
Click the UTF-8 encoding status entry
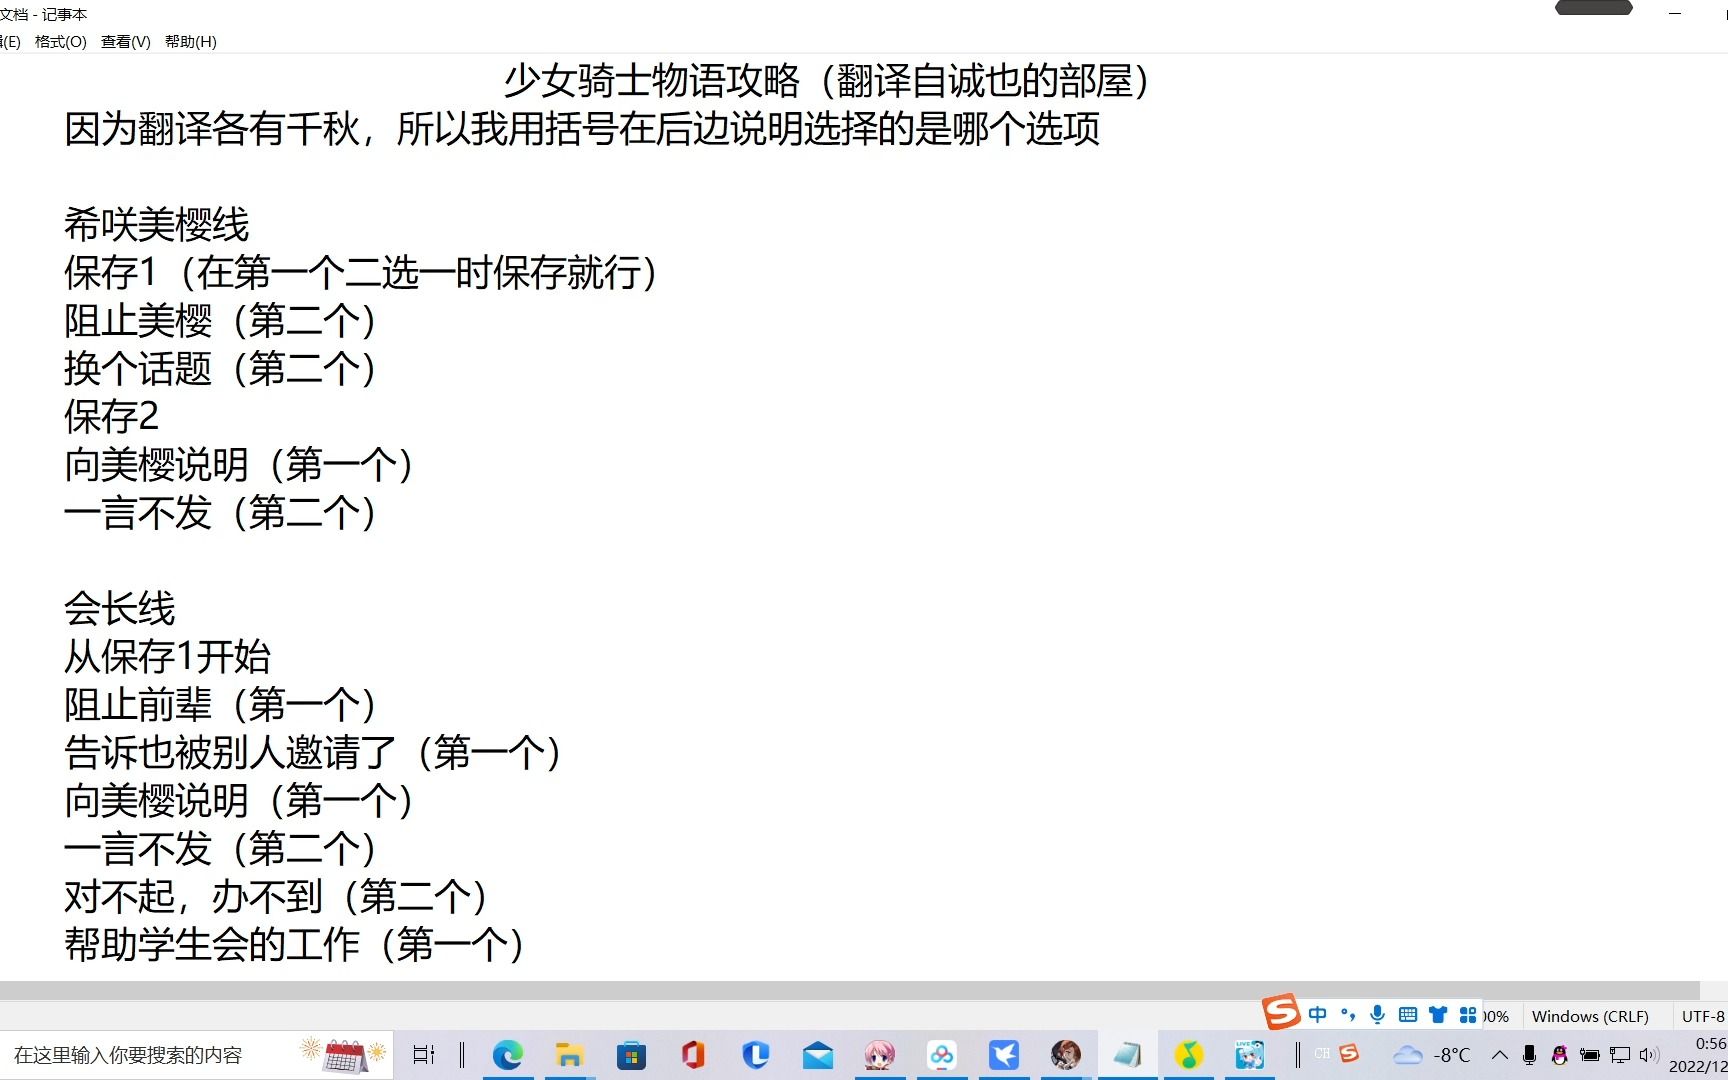coord(1703,1016)
